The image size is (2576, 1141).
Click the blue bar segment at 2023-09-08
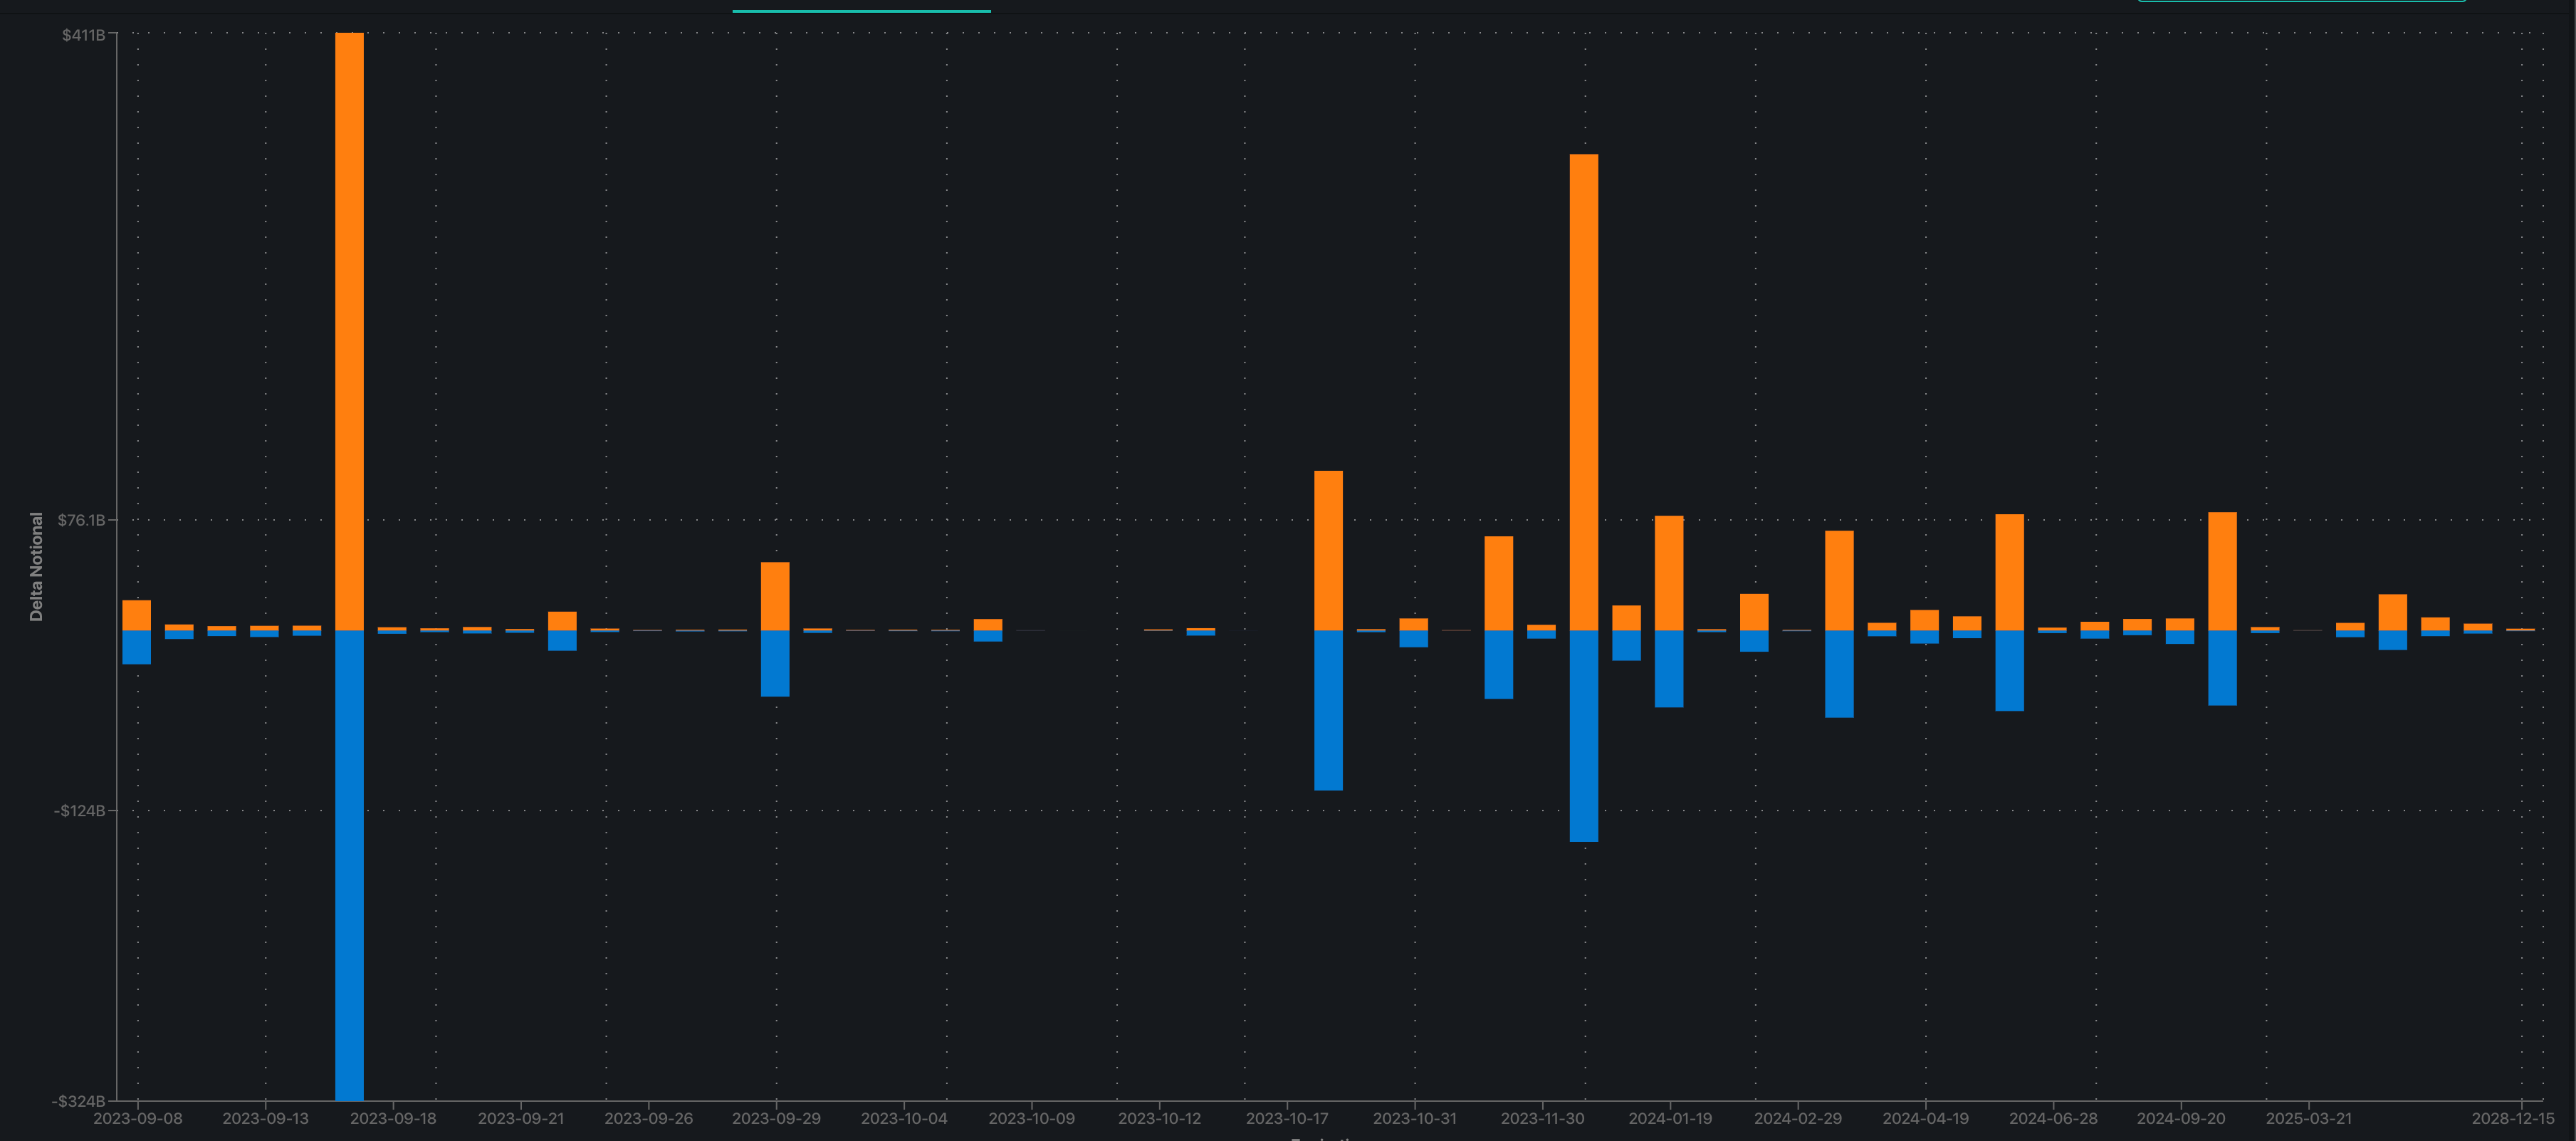[x=137, y=647]
